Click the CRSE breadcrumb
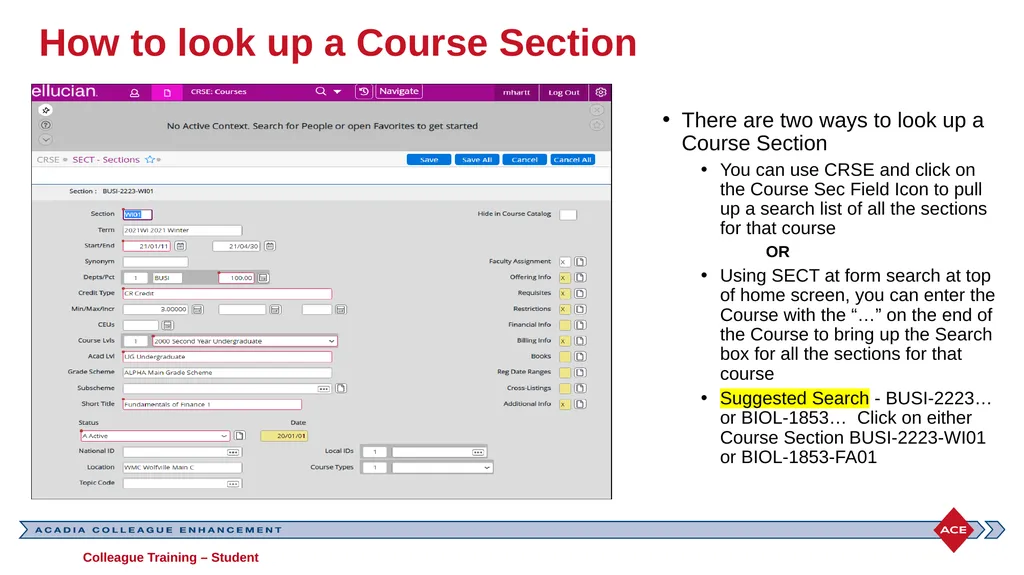 tap(48, 159)
